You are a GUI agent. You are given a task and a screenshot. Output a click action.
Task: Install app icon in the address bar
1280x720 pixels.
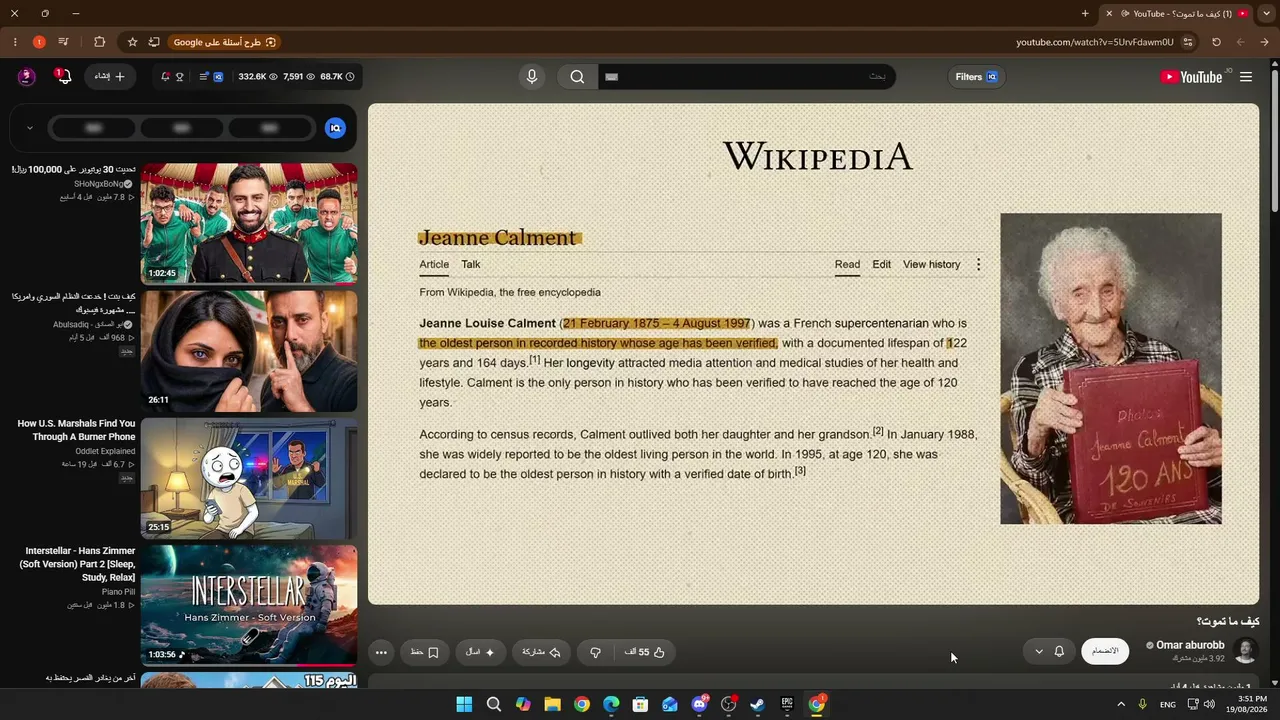coord(154,42)
